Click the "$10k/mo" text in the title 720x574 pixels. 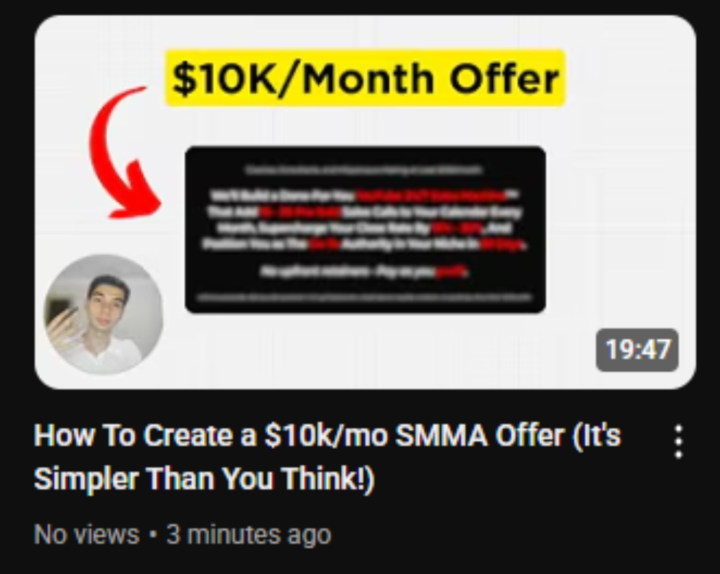pyautogui.click(x=326, y=435)
